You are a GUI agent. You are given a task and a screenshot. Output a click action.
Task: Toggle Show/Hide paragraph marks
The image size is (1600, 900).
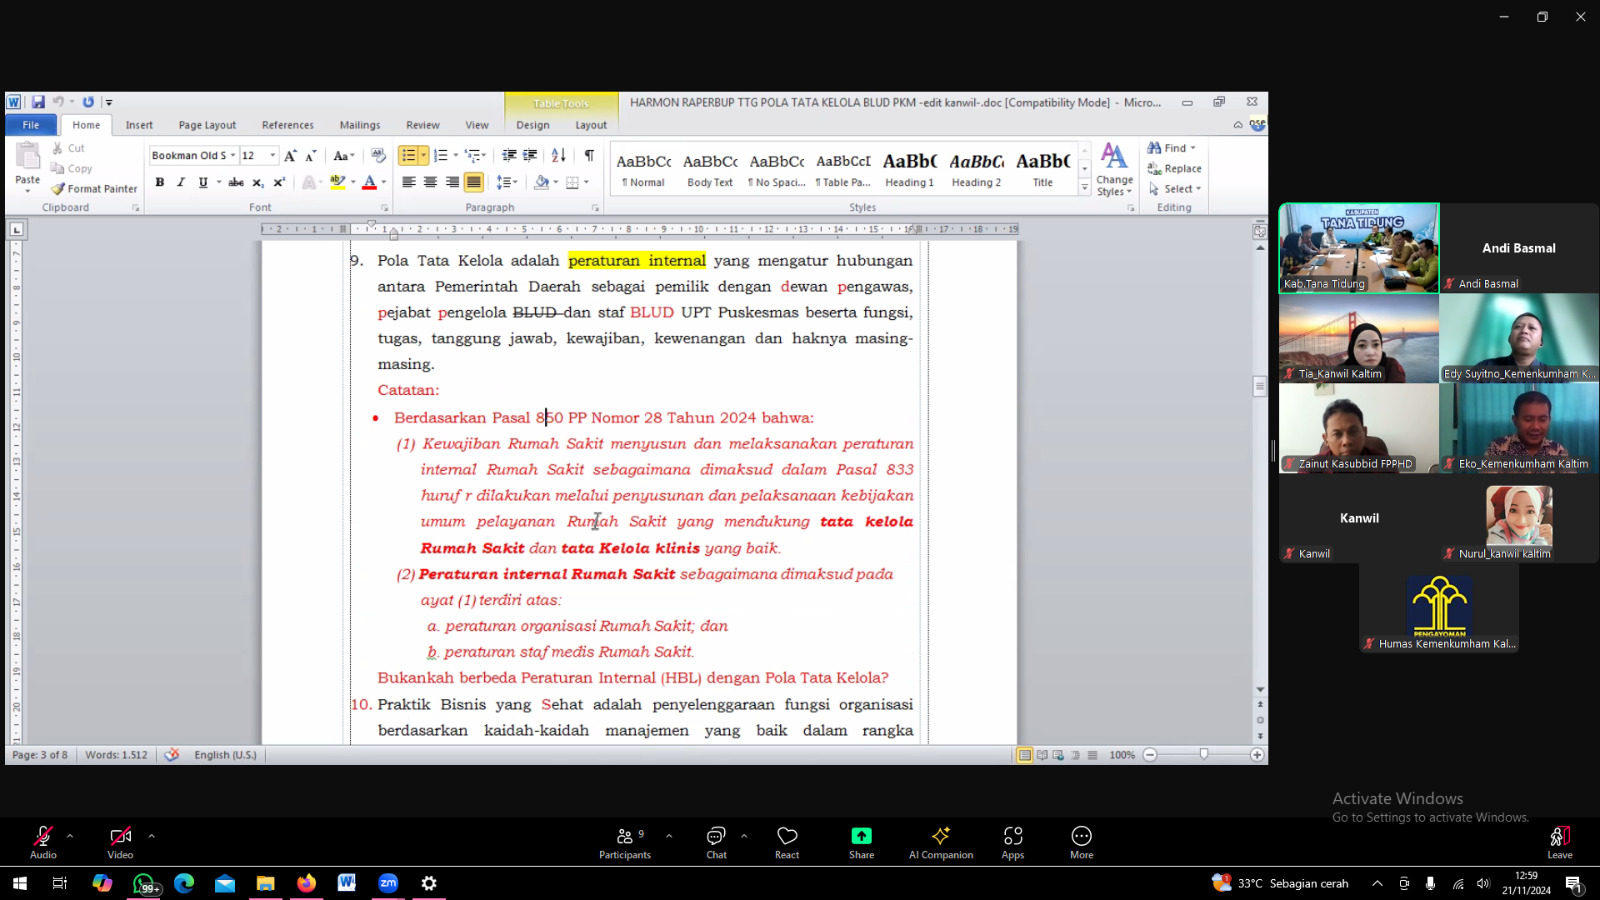tap(589, 155)
